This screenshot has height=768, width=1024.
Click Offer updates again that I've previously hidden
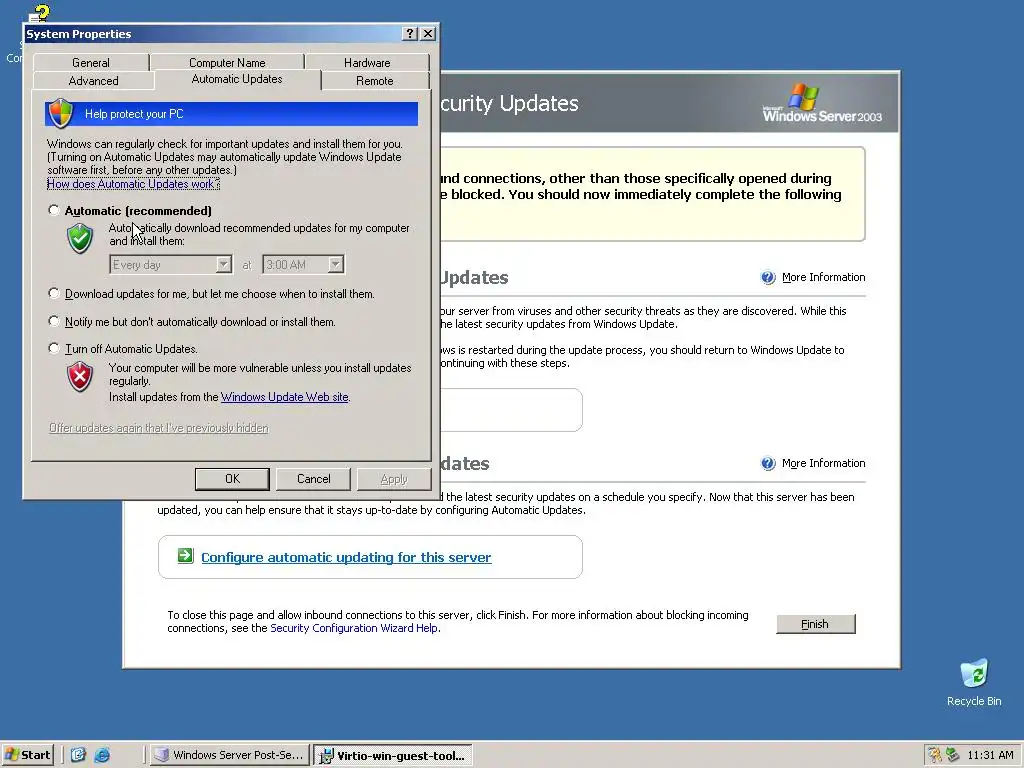pos(159,428)
